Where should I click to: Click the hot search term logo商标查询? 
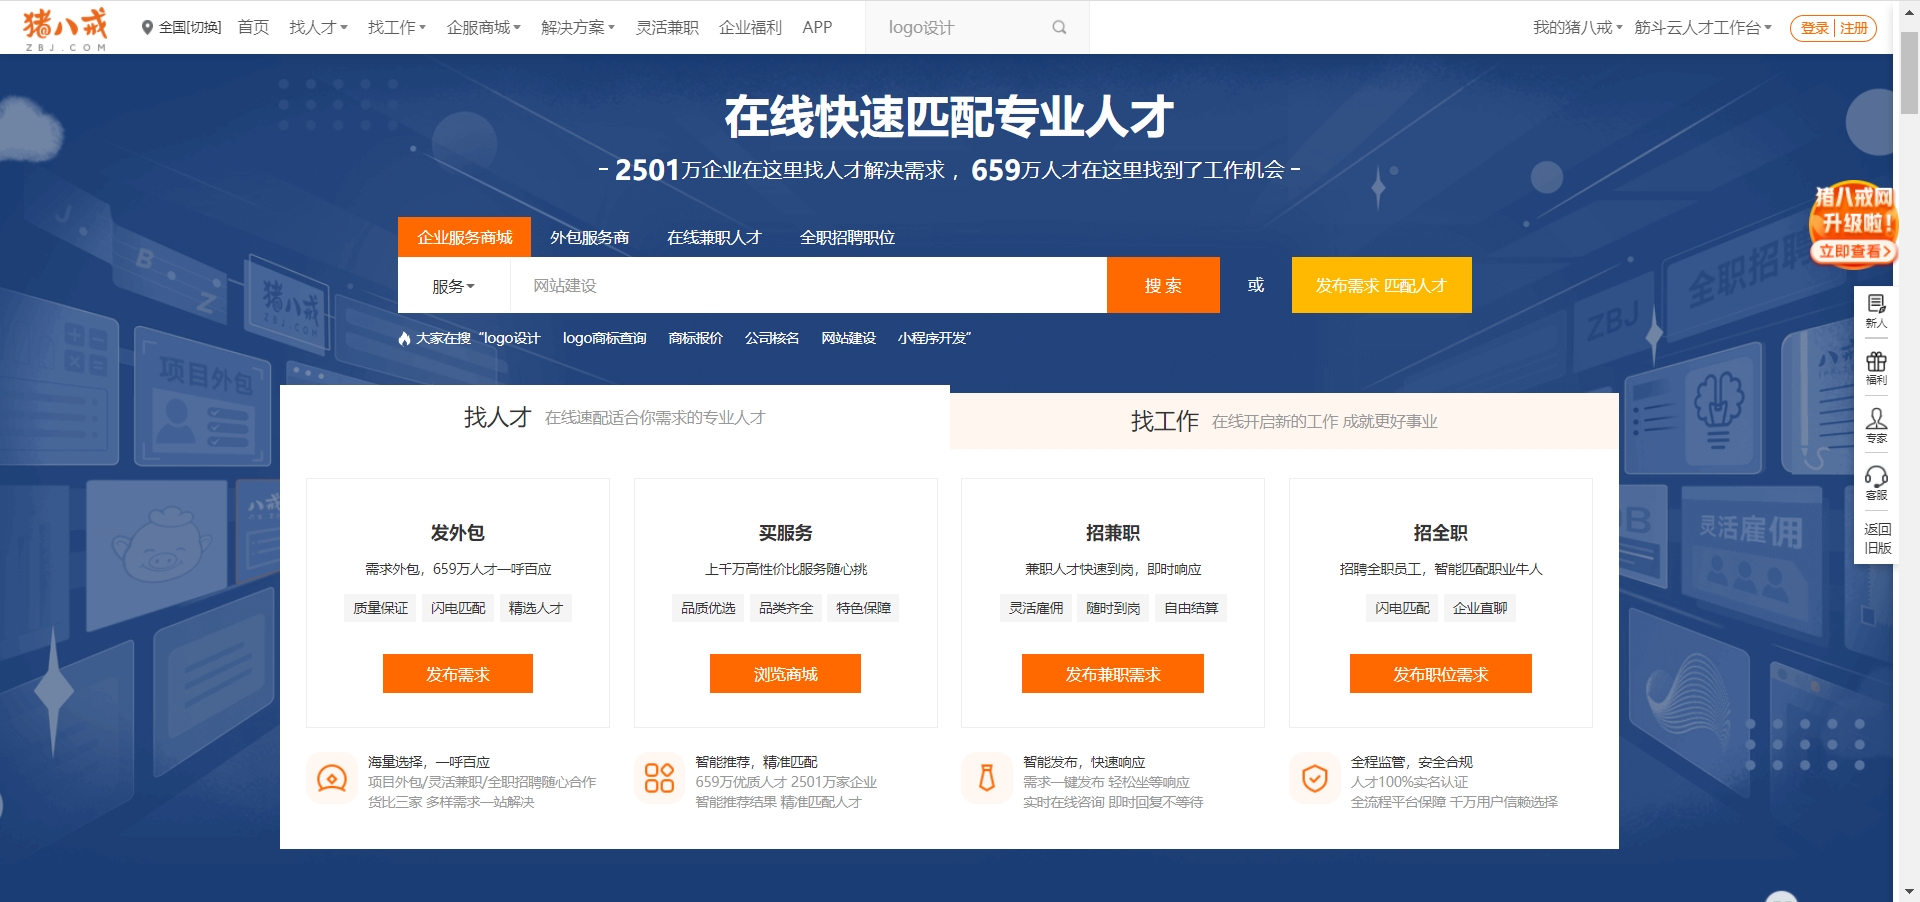[604, 338]
